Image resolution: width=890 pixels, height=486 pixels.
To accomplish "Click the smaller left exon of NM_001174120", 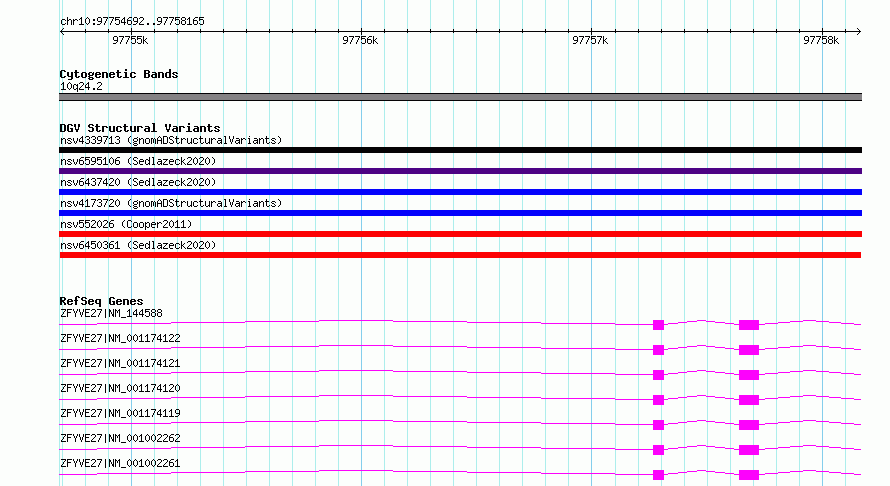I will [658, 400].
